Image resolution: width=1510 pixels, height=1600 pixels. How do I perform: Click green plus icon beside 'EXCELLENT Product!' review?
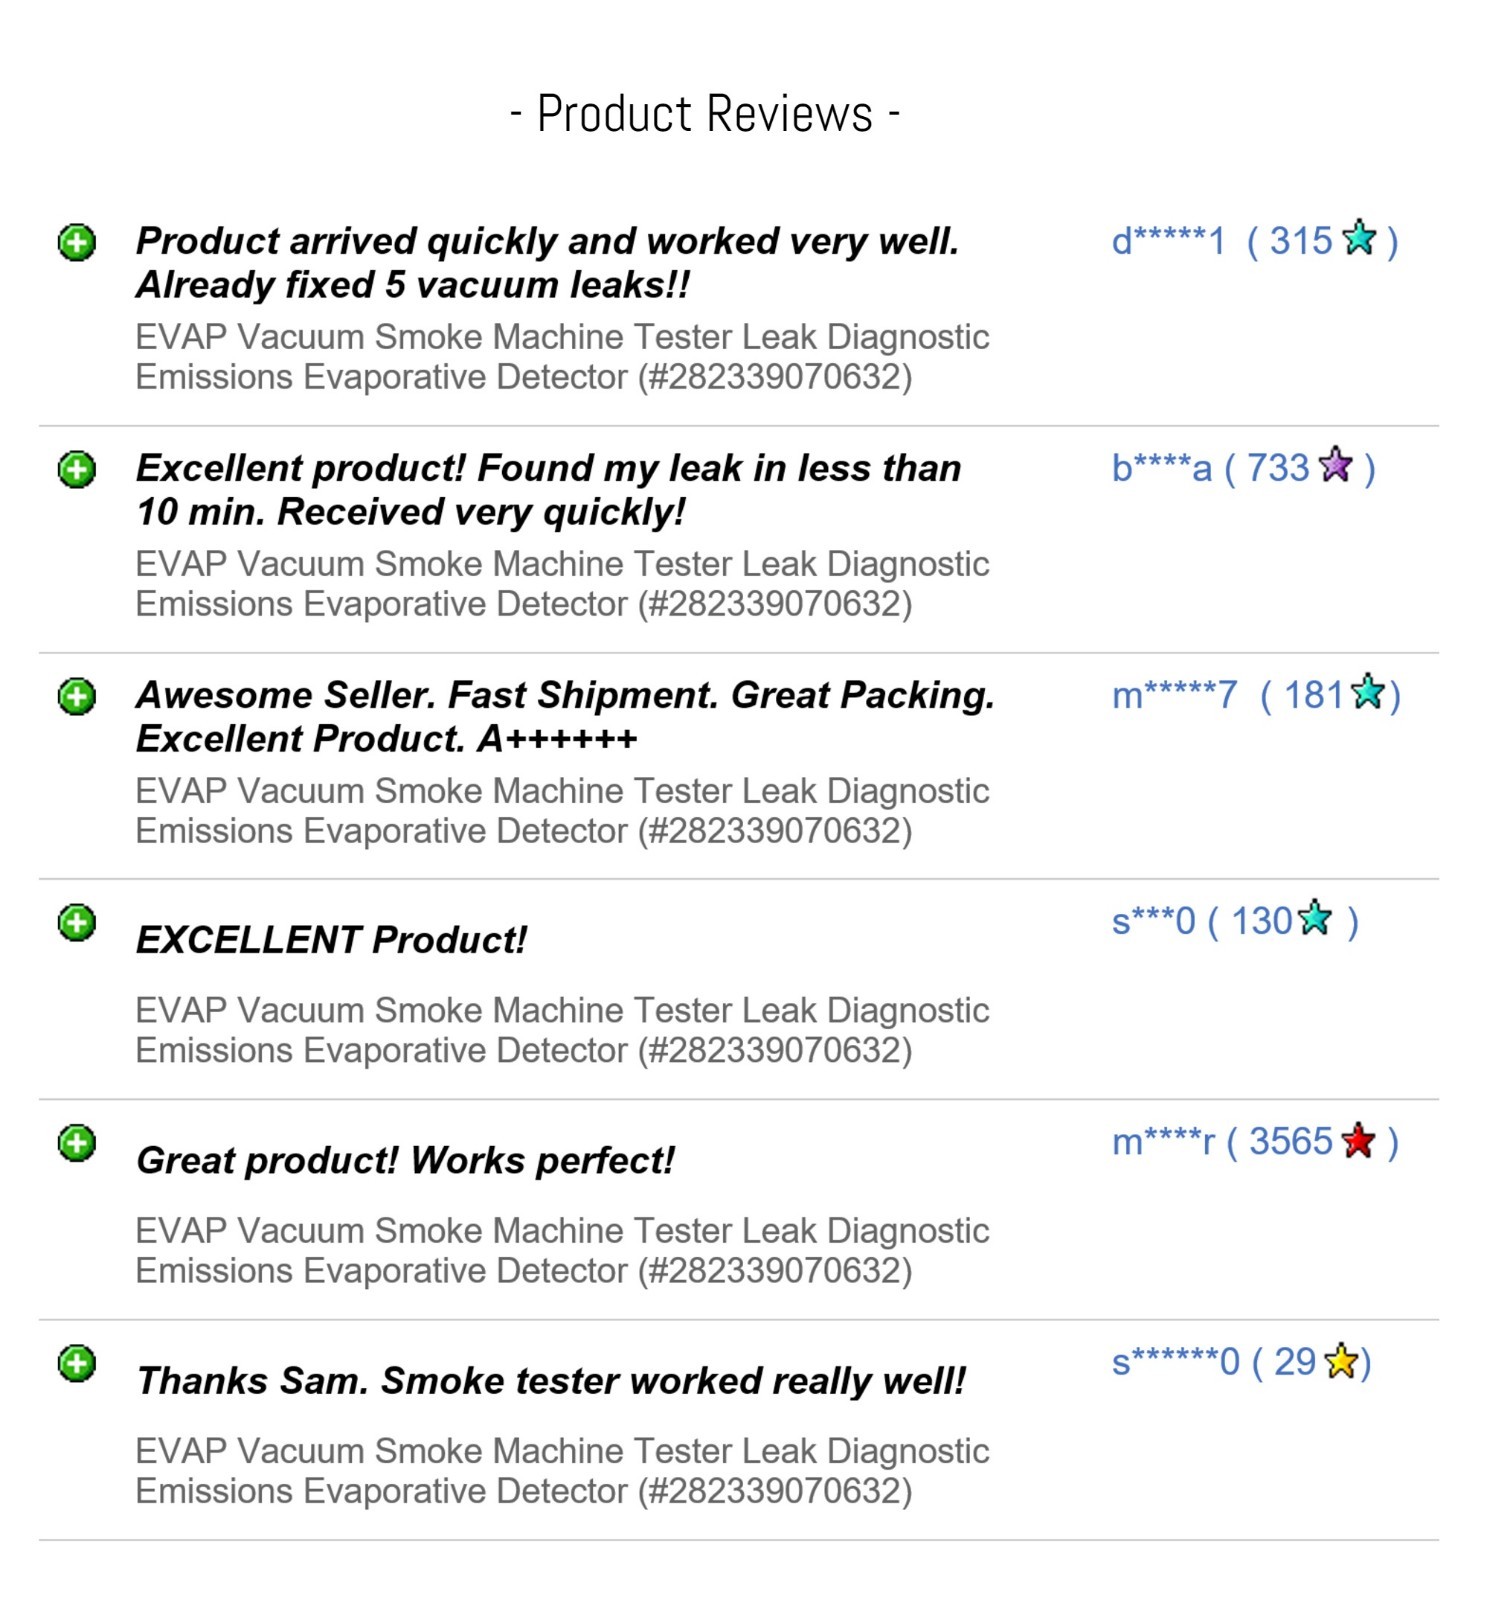point(77,922)
